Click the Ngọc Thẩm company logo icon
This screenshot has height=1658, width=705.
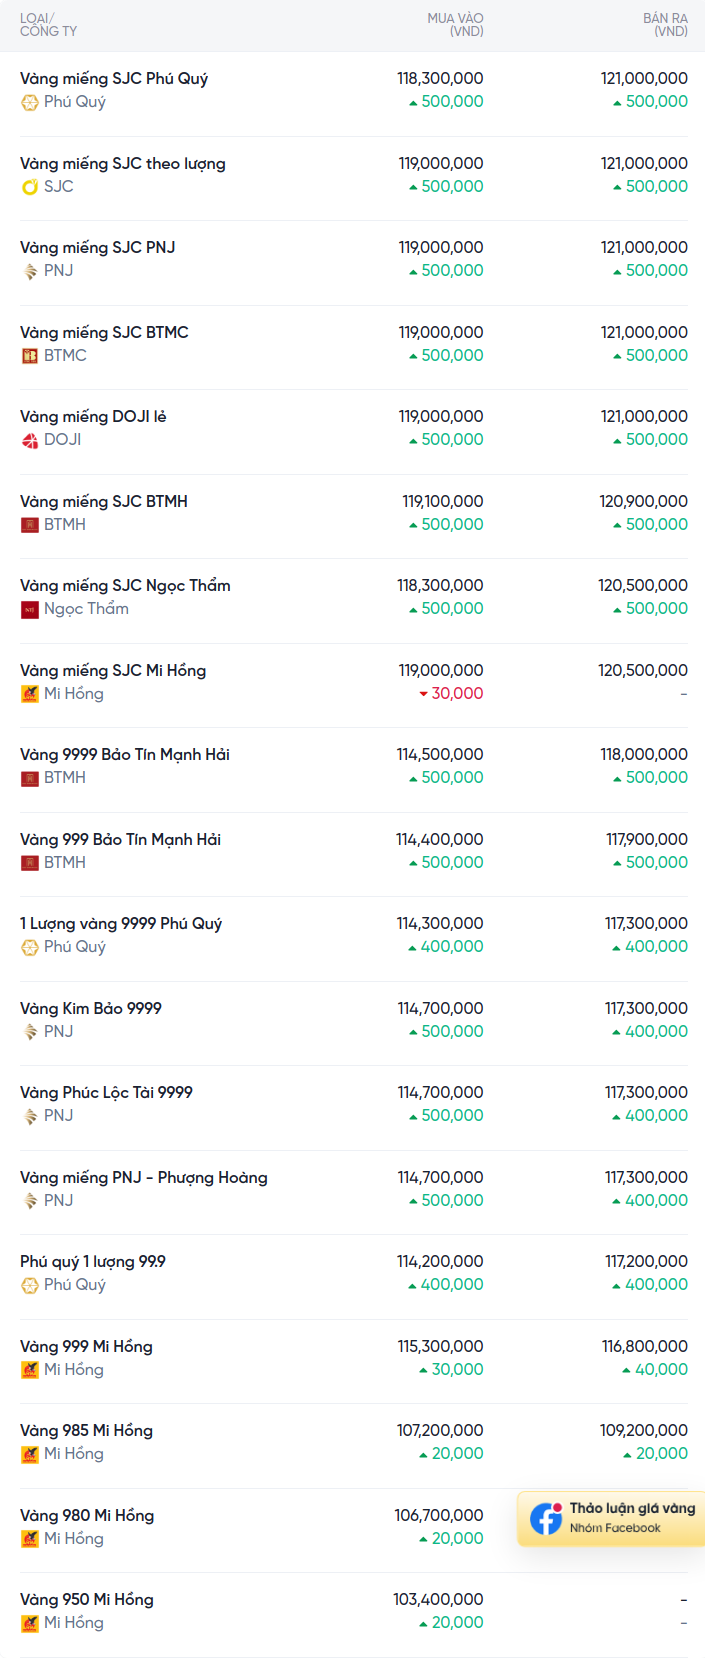pyautogui.click(x=30, y=609)
